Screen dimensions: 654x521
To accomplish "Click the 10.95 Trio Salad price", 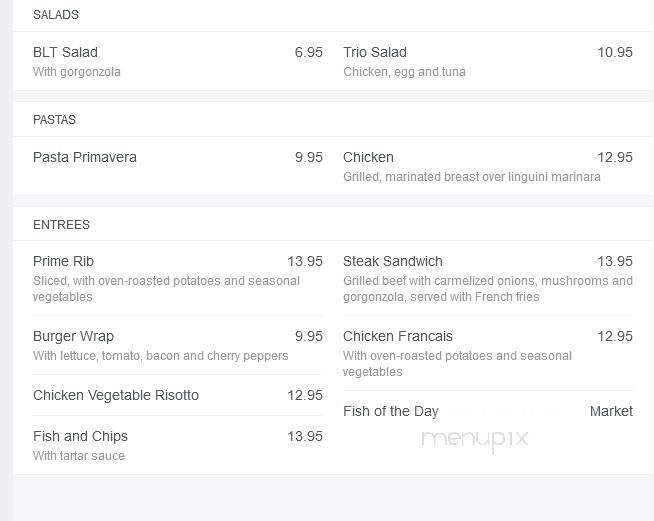I will [x=615, y=52].
